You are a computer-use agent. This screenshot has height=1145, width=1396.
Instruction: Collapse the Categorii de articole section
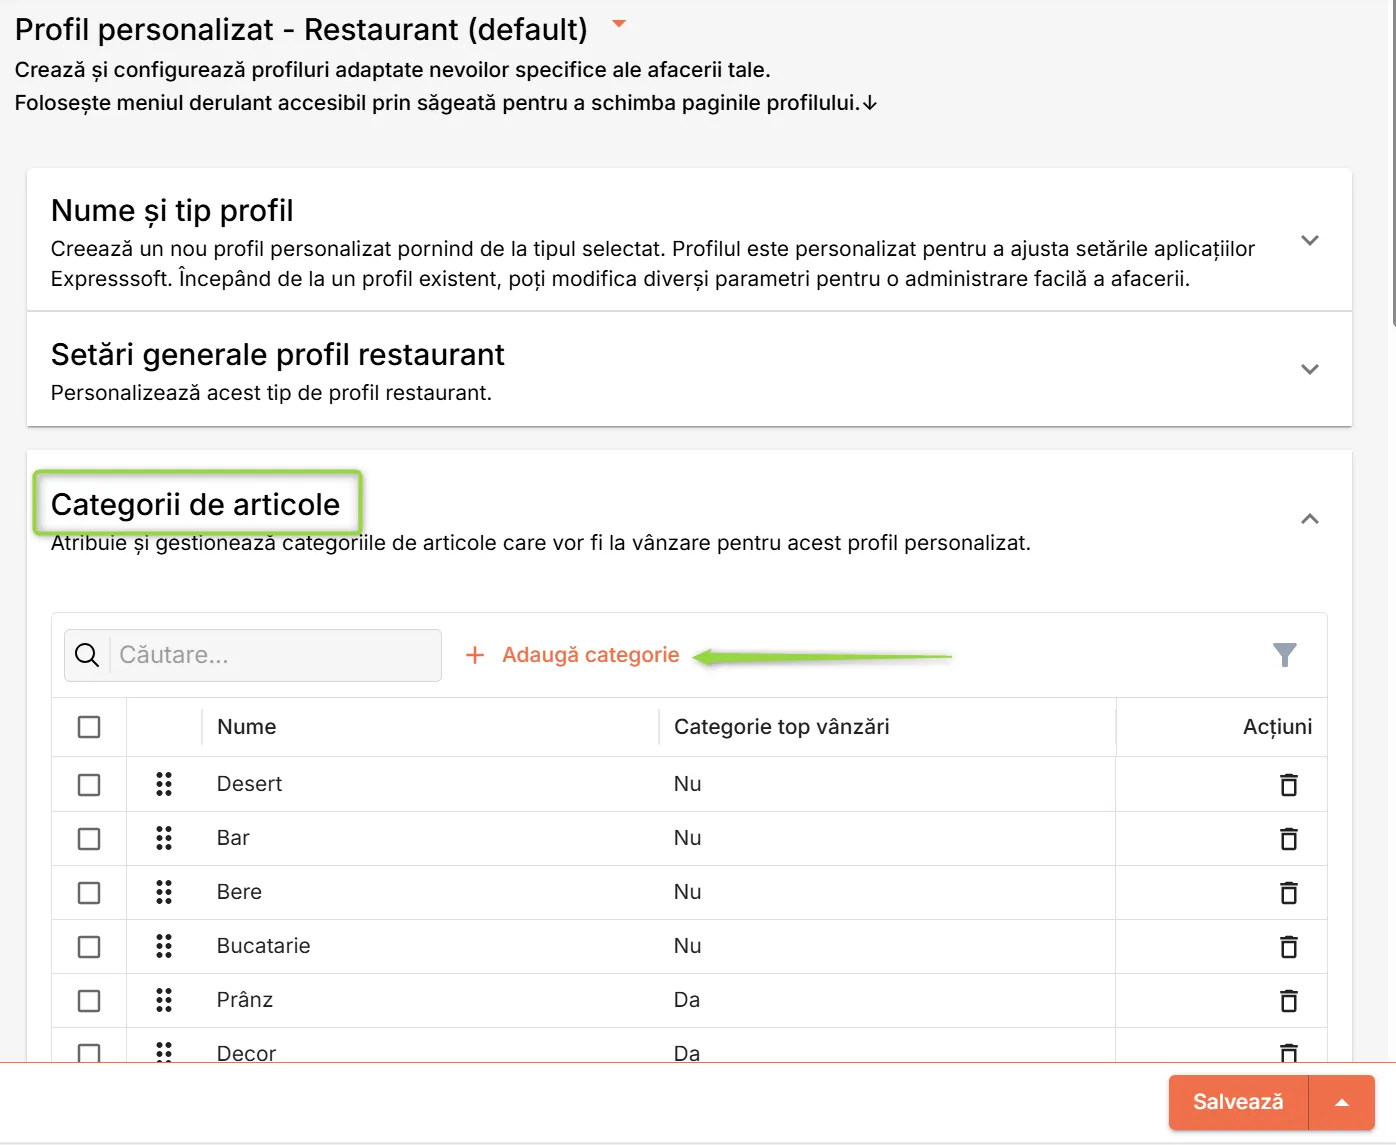click(x=1309, y=519)
